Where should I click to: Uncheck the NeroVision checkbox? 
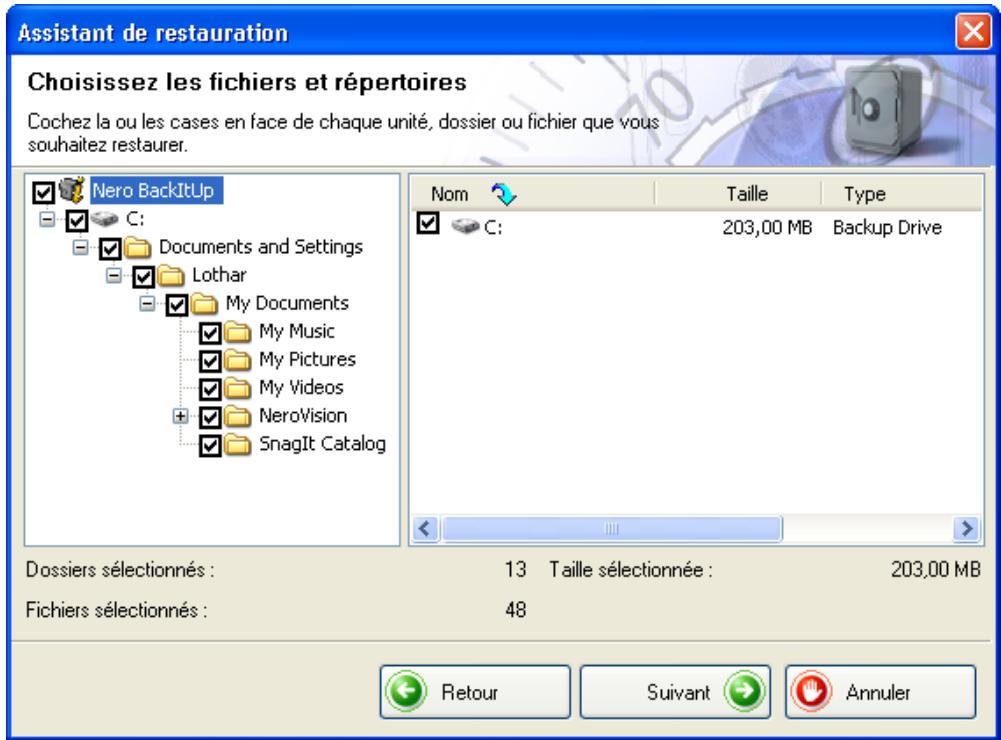[x=210, y=418]
